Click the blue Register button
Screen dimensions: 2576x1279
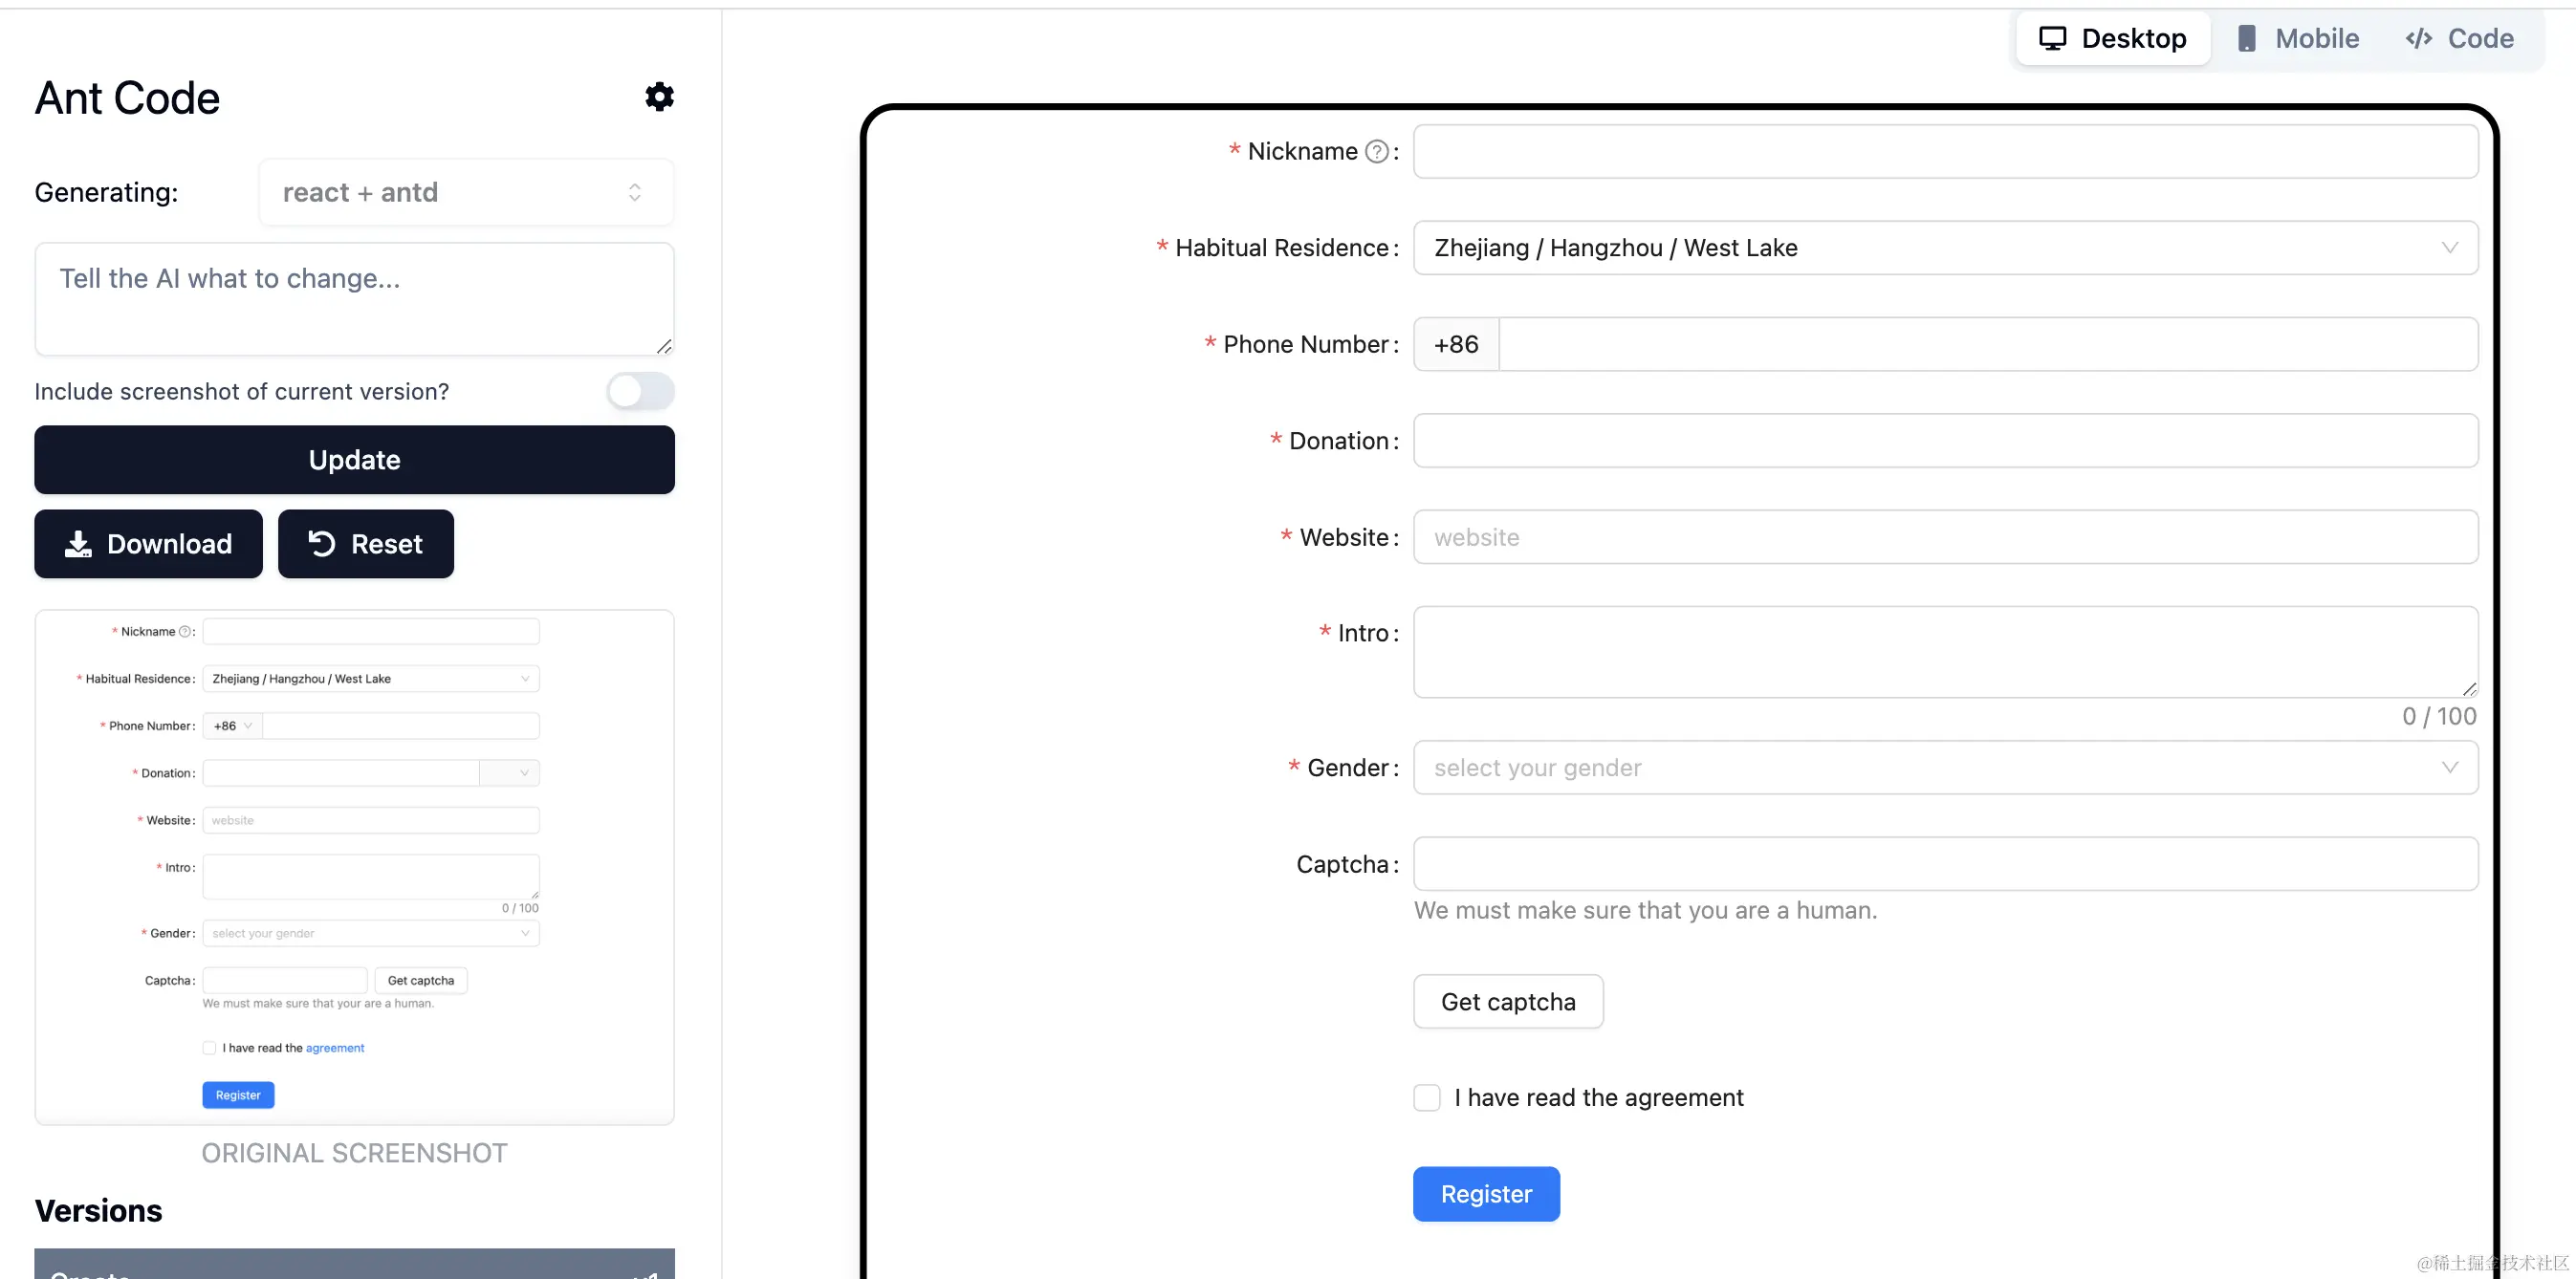tap(1485, 1194)
